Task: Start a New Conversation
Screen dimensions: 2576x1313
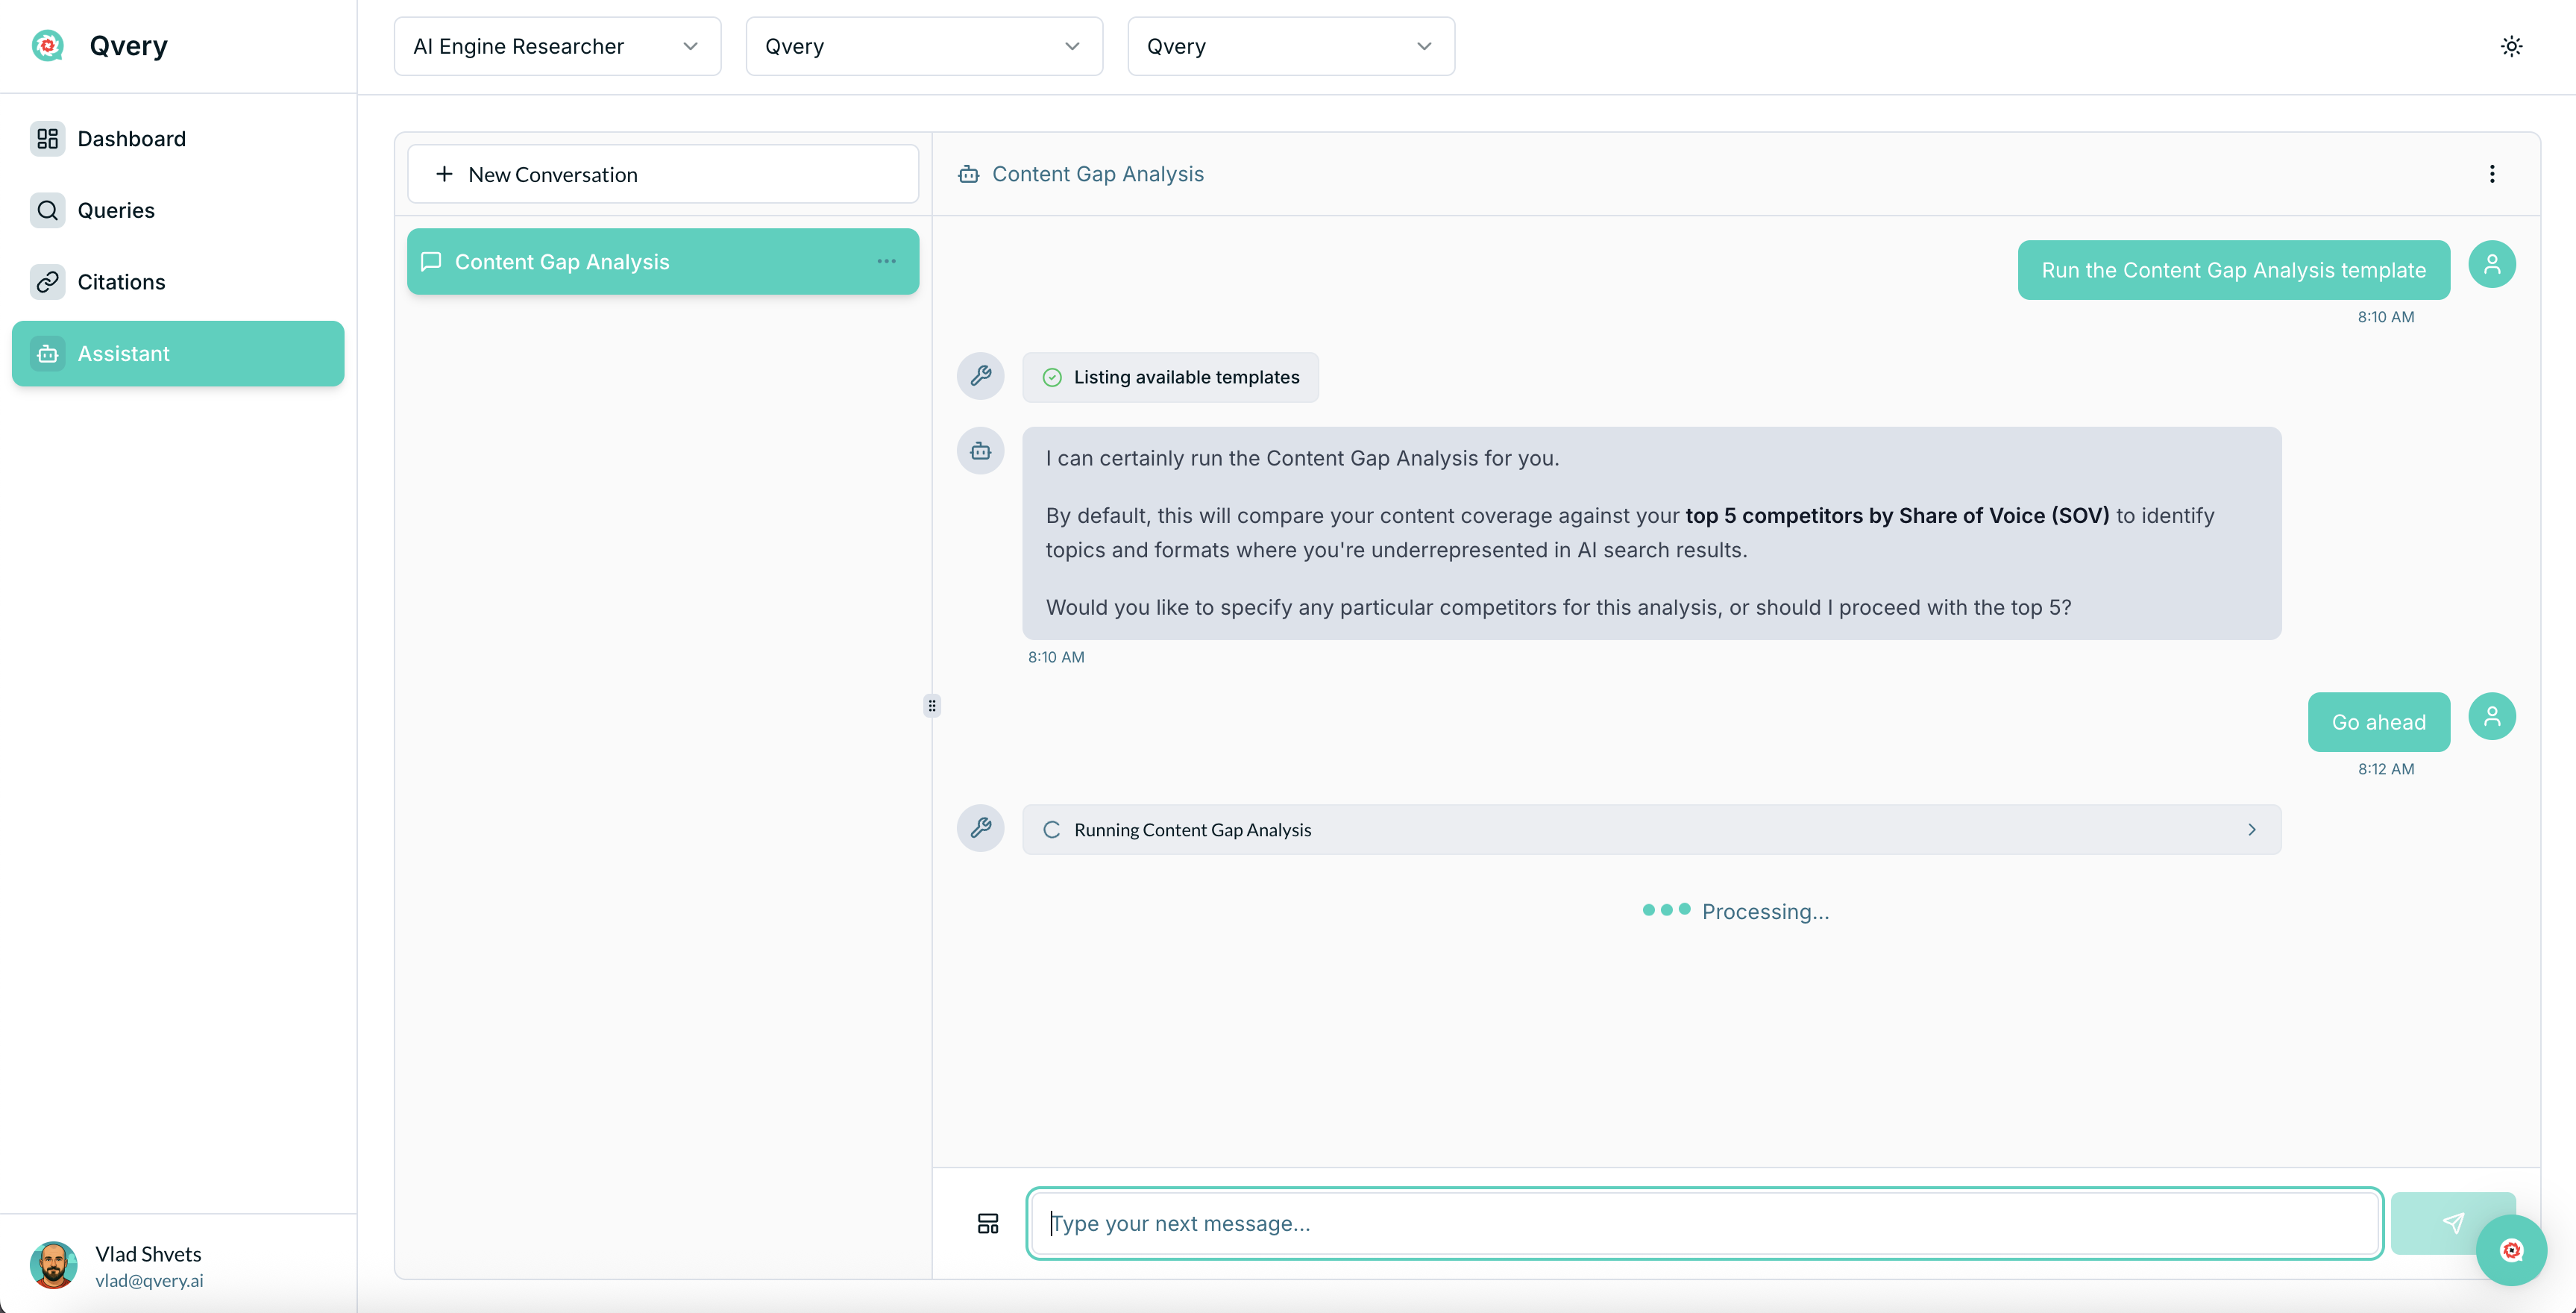Action: pos(662,174)
